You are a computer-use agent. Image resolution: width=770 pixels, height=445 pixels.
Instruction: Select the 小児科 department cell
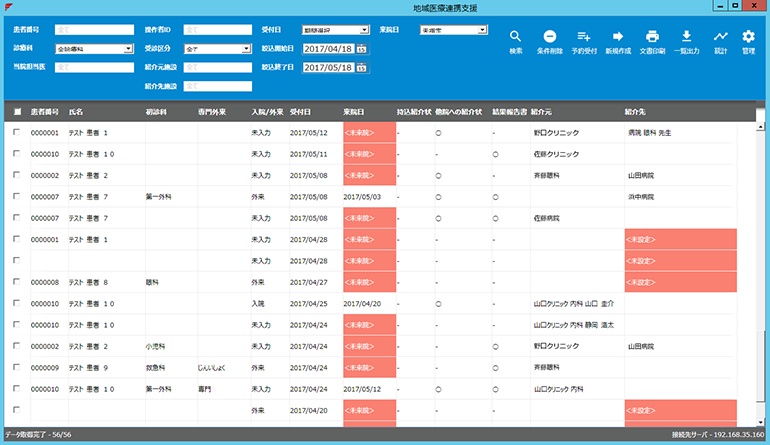click(155, 346)
